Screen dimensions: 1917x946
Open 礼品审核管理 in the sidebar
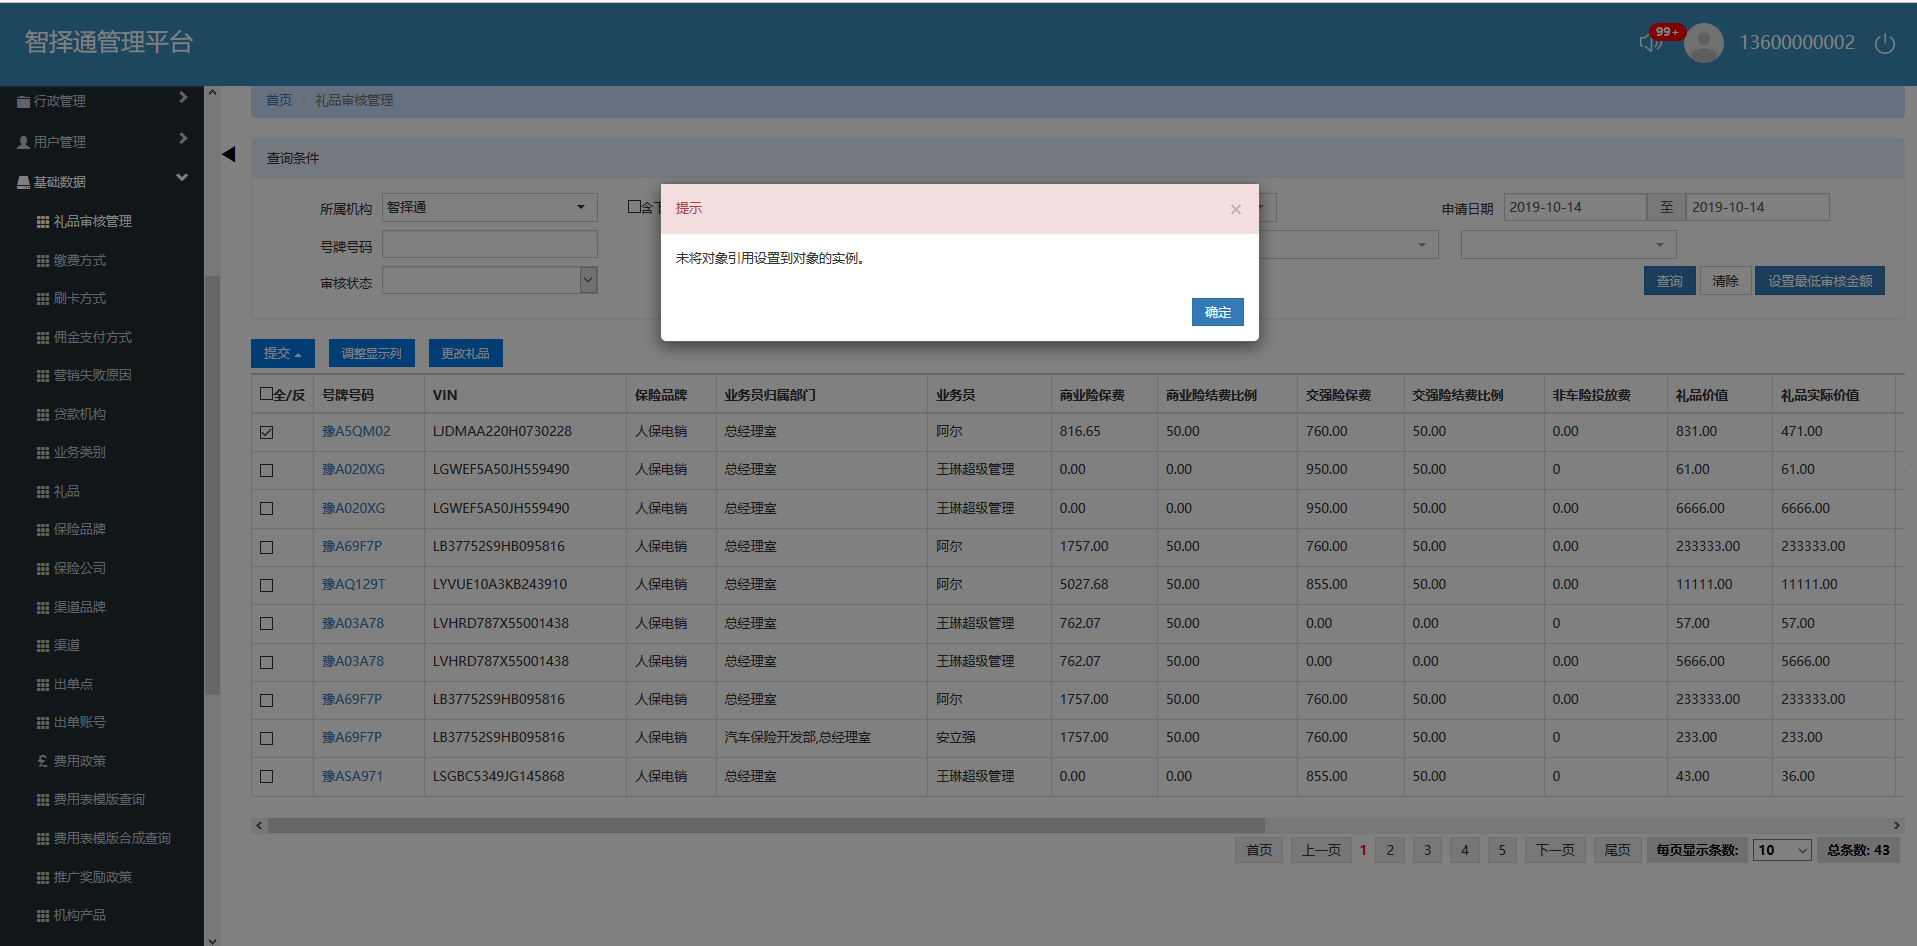[92, 221]
